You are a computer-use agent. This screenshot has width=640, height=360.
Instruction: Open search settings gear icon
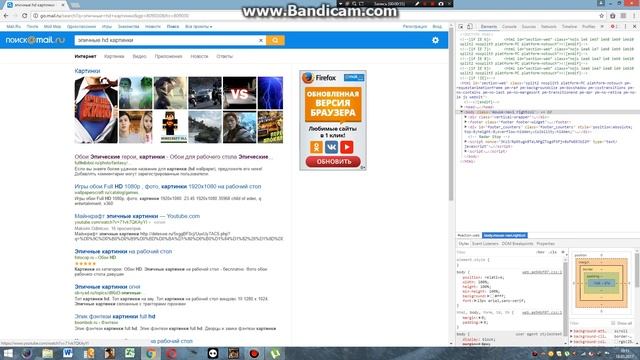click(x=436, y=40)
